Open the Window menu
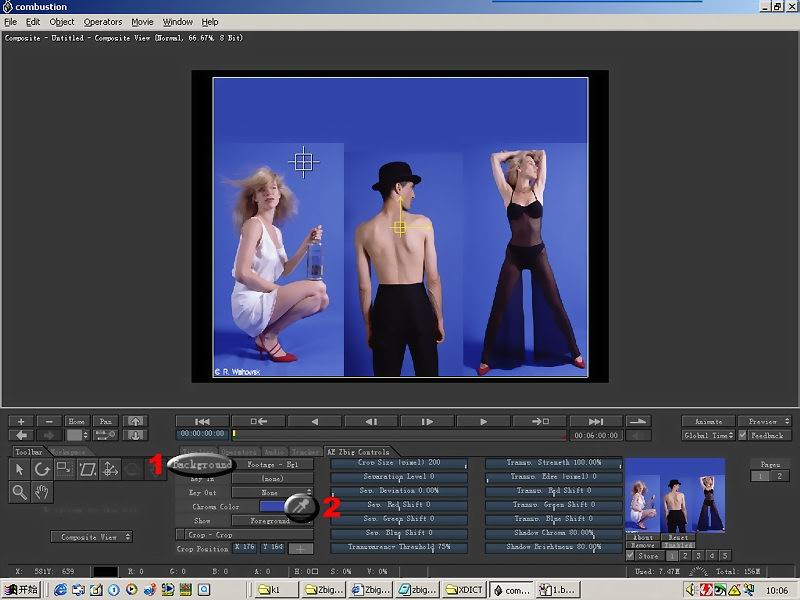The width and height of the screenshot is (800, 600). coord(178,22)
